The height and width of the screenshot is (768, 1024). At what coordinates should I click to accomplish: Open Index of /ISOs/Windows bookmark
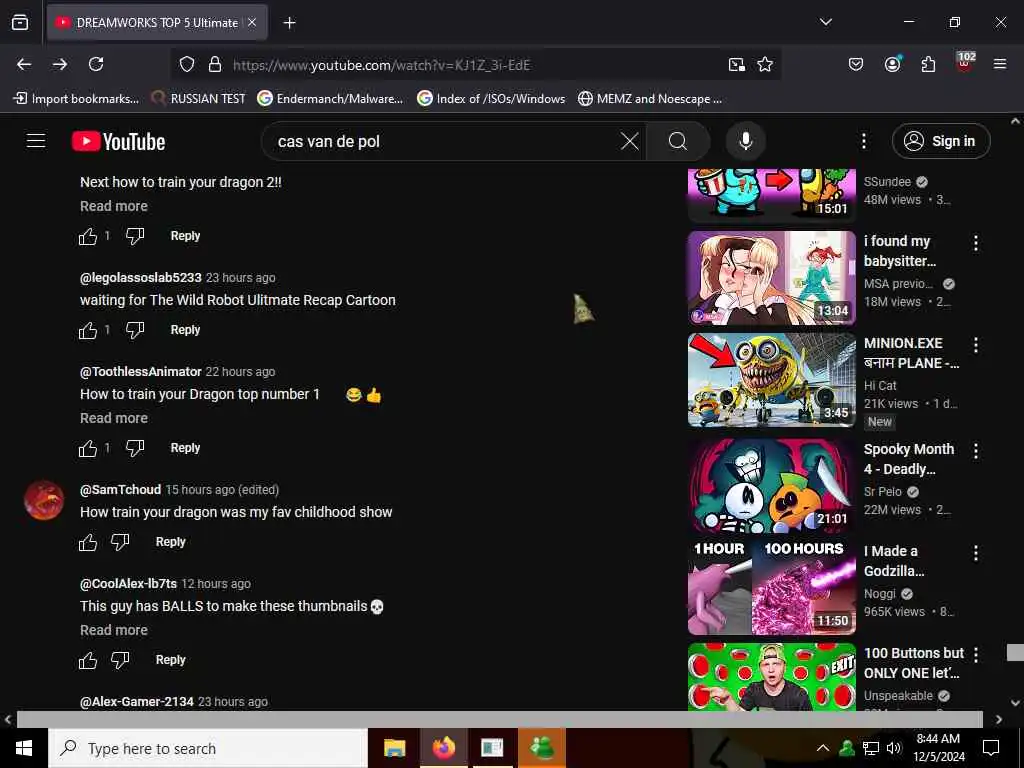coord(491,99)
